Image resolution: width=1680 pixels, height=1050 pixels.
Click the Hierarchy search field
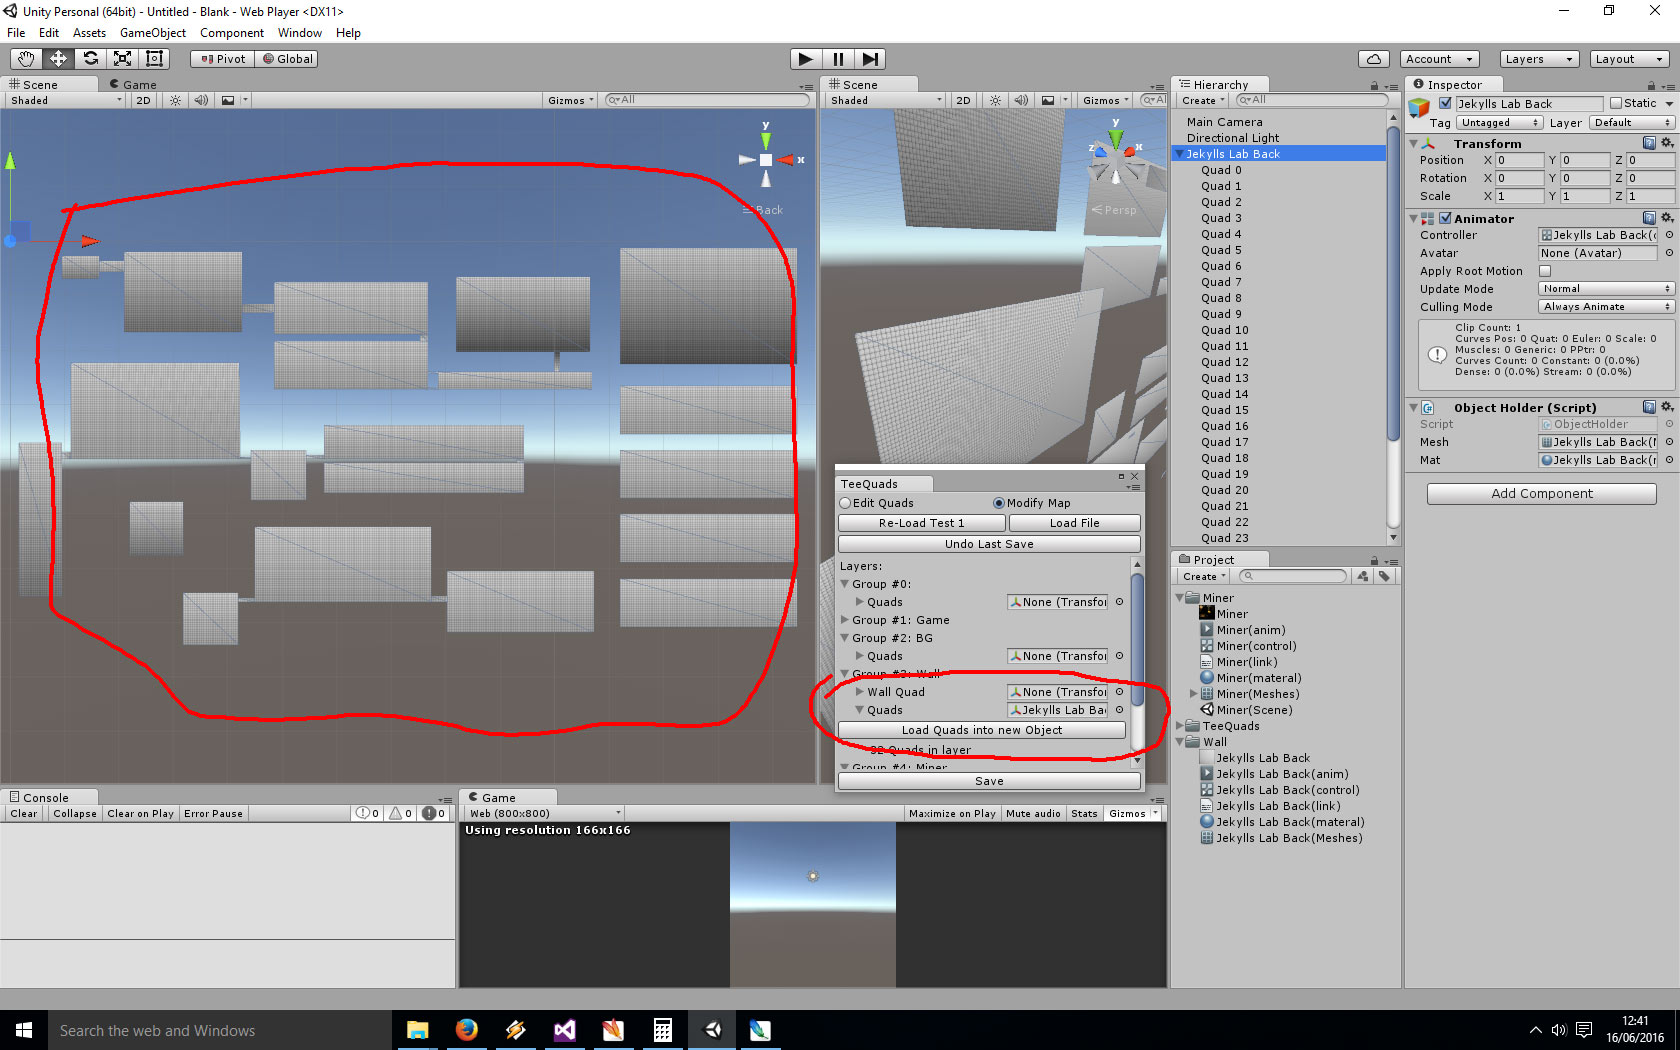click(x=1312, y=100)
